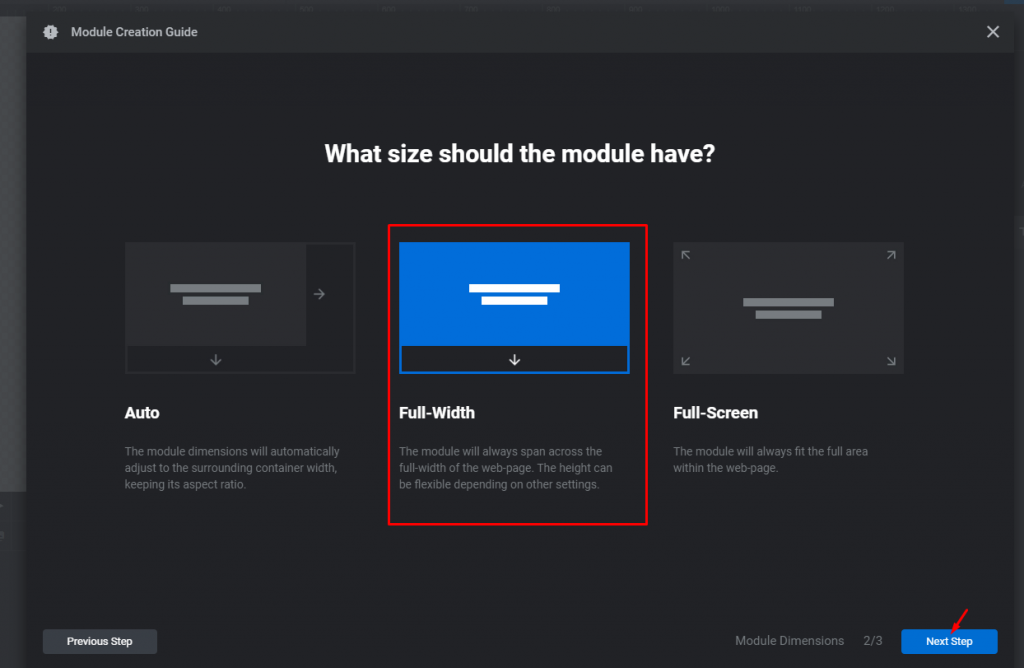Click the bottom-right expand arrow in the Full-Screen preview
This screenshot has width=1024, height=668.
pyautogui.click(x=891, y=361)
